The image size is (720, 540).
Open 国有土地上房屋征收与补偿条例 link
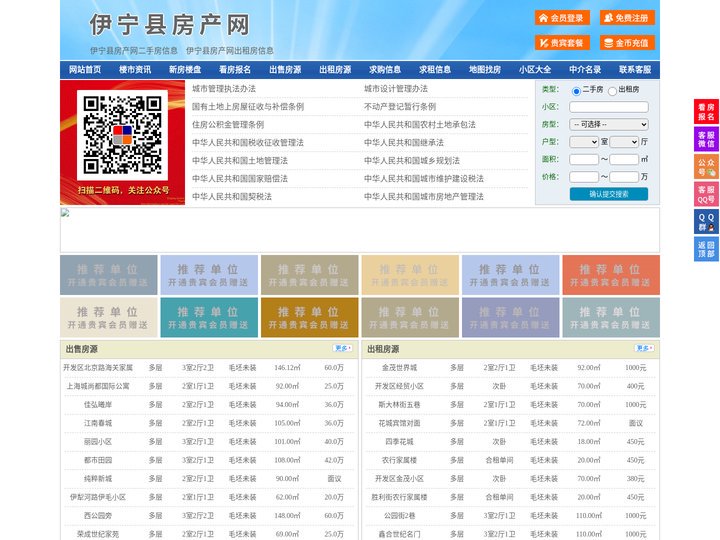248,107
